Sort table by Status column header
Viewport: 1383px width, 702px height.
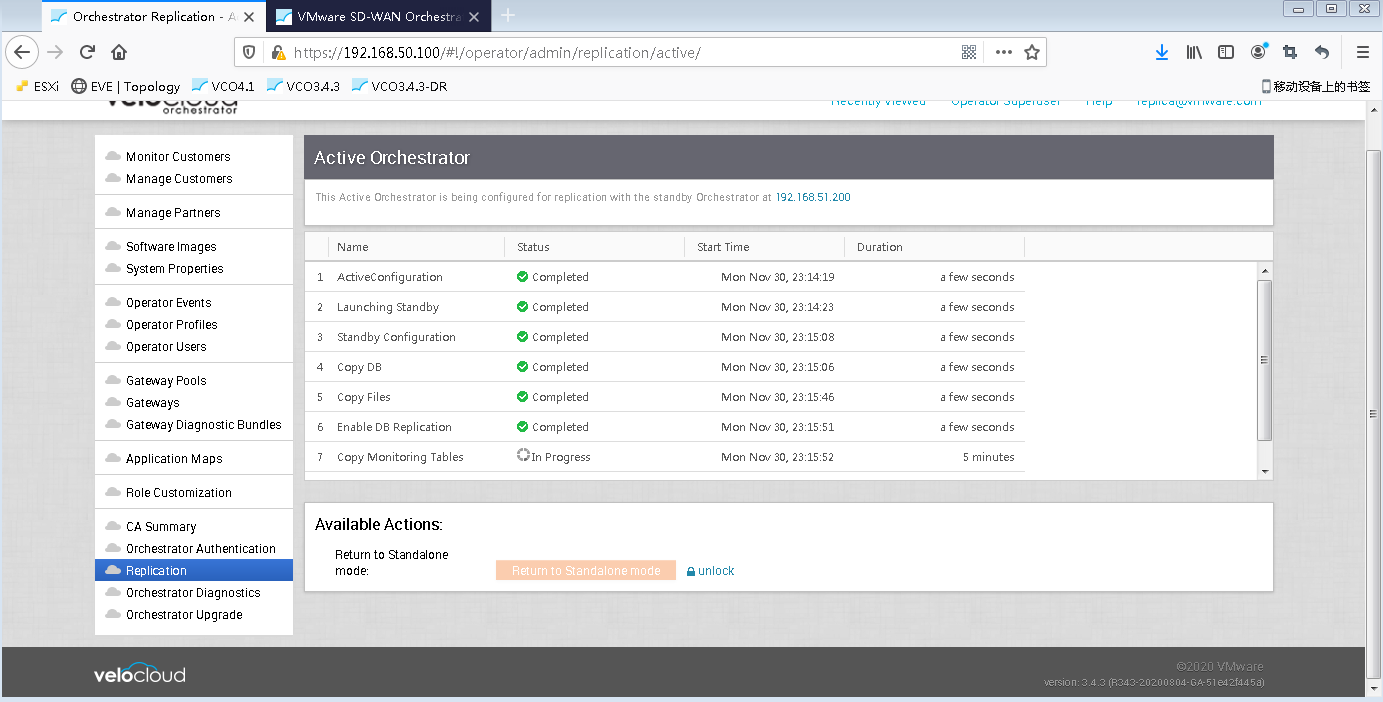click(x=595, y=247)
